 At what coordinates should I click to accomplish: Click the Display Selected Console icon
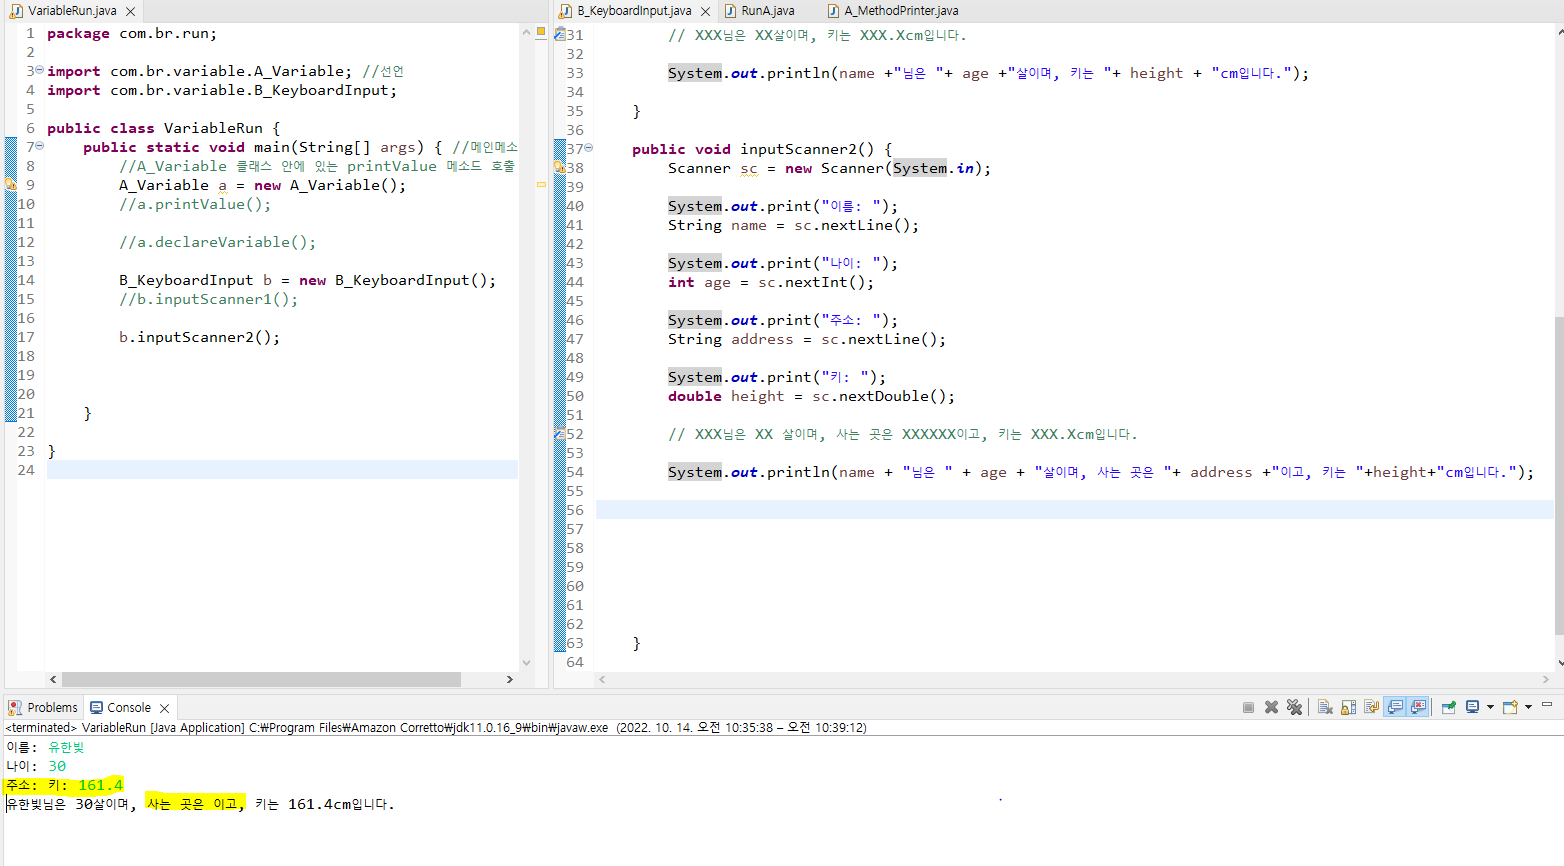tap(1473, 707)
